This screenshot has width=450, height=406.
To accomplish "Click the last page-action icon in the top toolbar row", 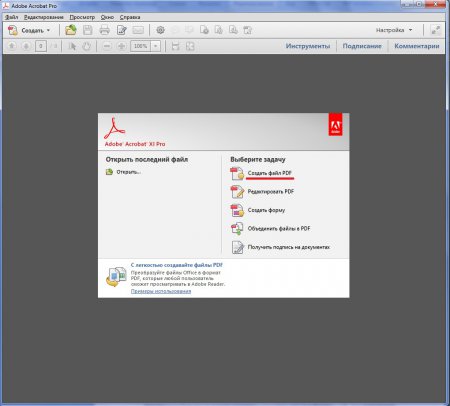I will [x=248, y=30].
